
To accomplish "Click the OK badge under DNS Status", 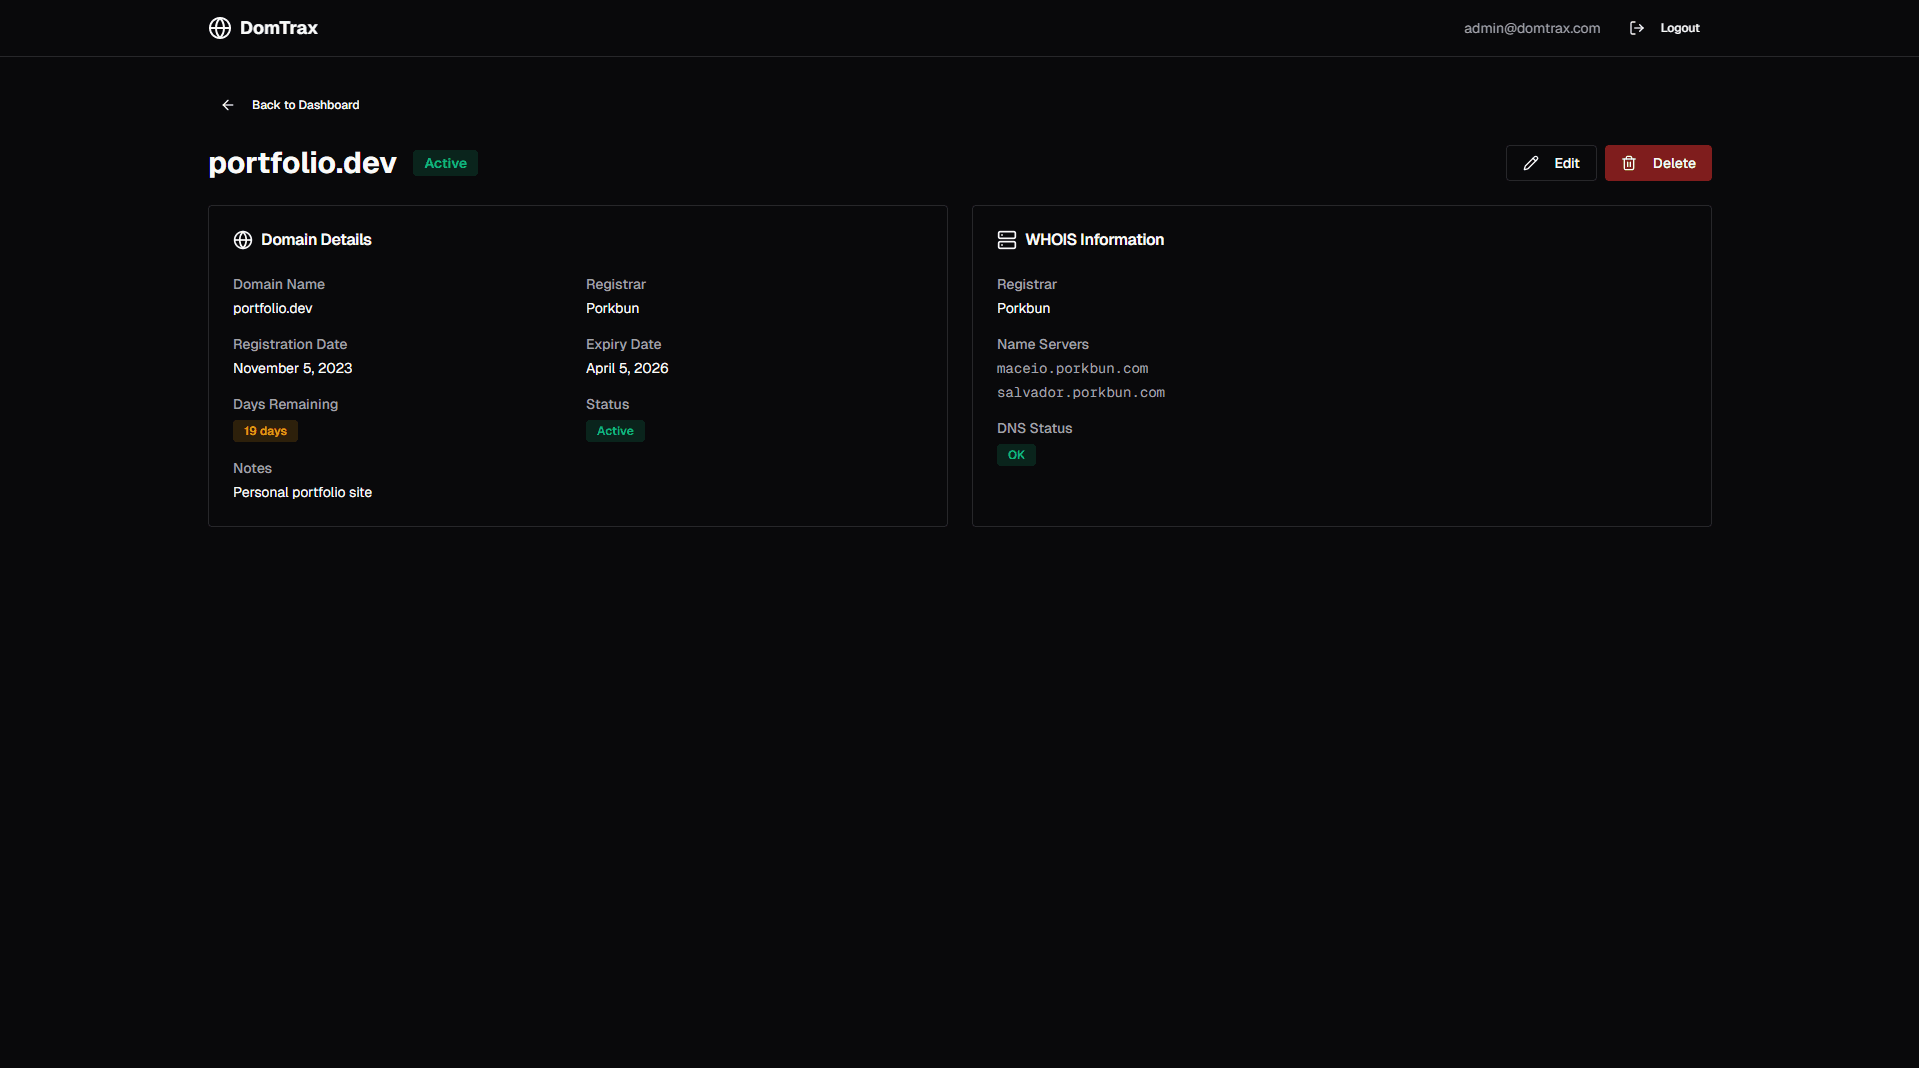I will [1016, 454].
